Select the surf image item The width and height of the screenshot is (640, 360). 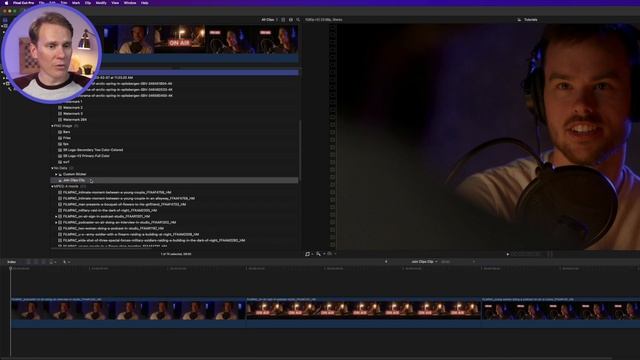(66, 162)
